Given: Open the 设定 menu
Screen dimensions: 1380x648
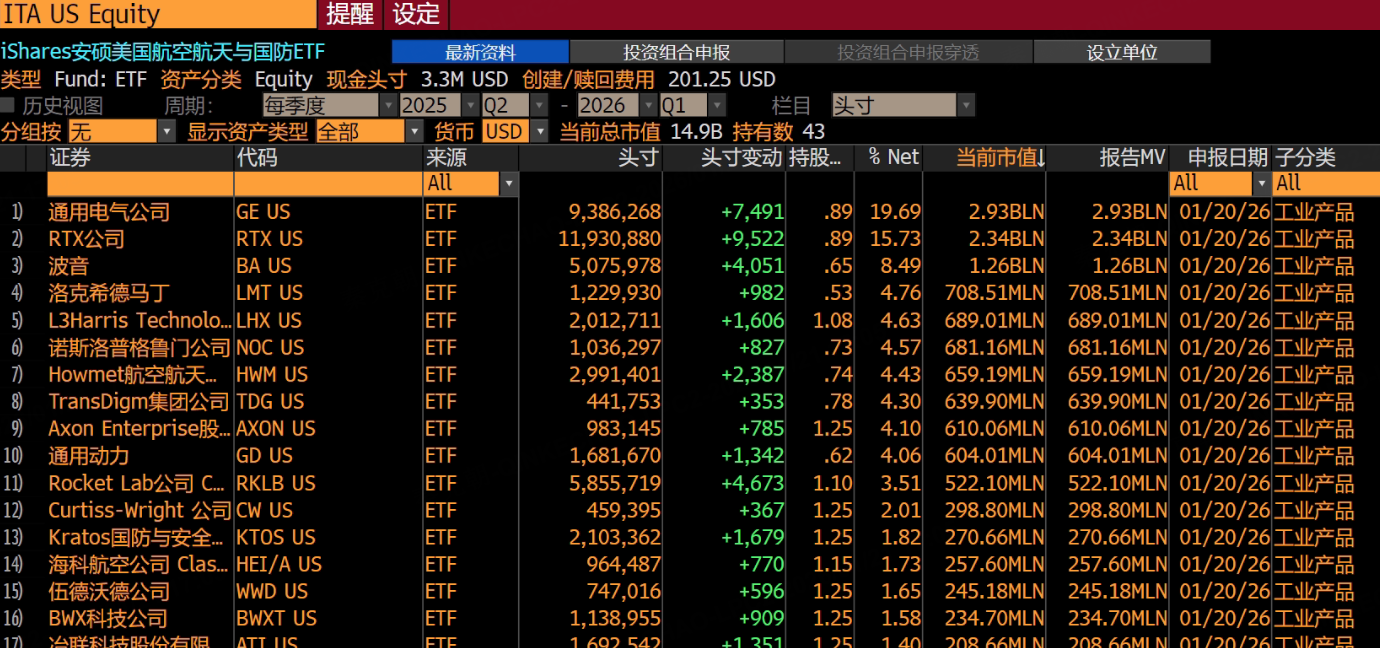Looking at the screenshot, I should click(416, 14).
